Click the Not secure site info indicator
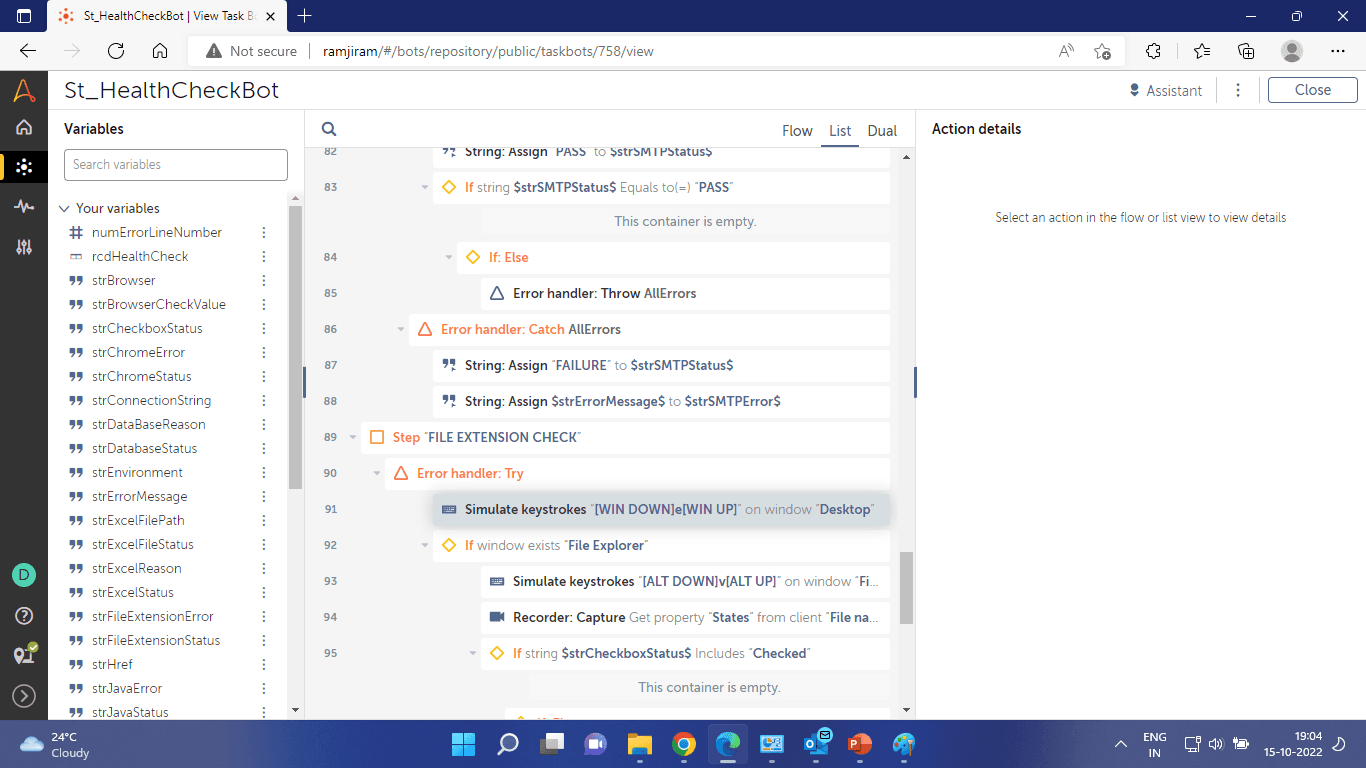The width and height of the screenshot is (1366, 768). click(x=251, y=51)
